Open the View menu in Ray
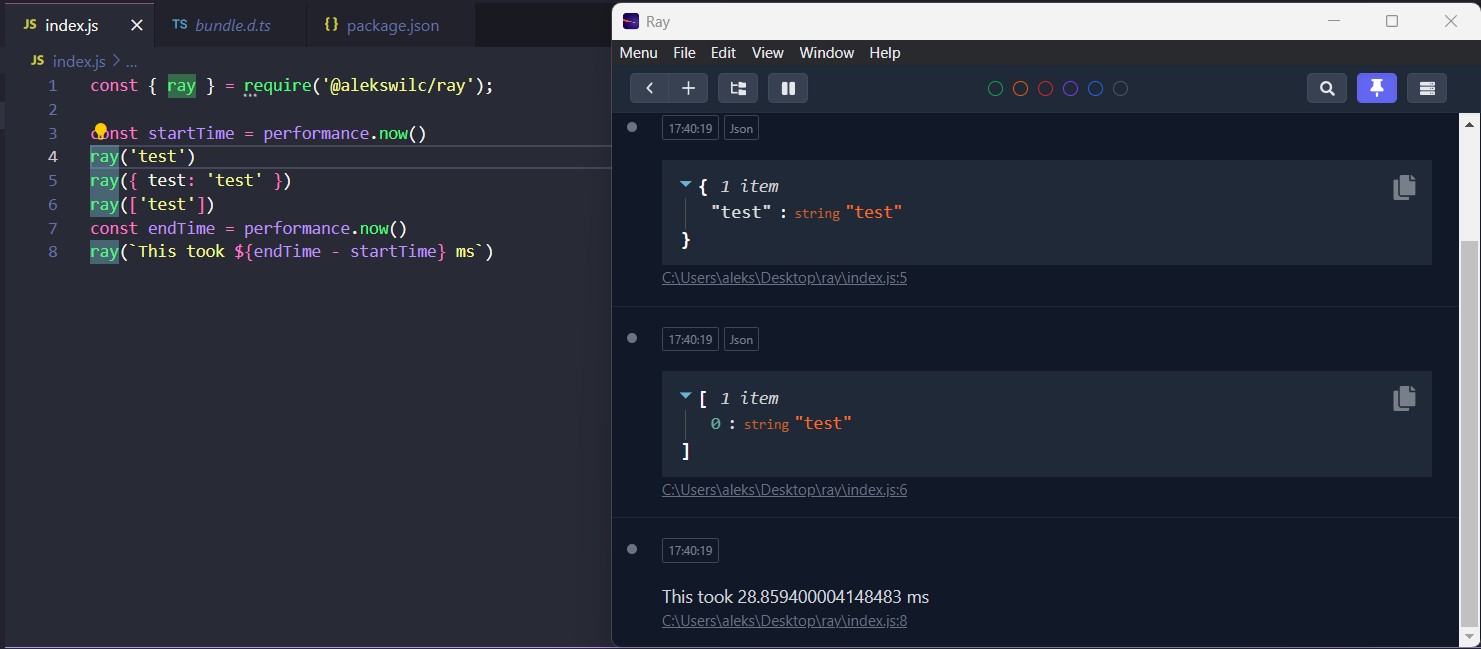Image resolution: width=1481 pixels, height=649 pixels. 768,53
